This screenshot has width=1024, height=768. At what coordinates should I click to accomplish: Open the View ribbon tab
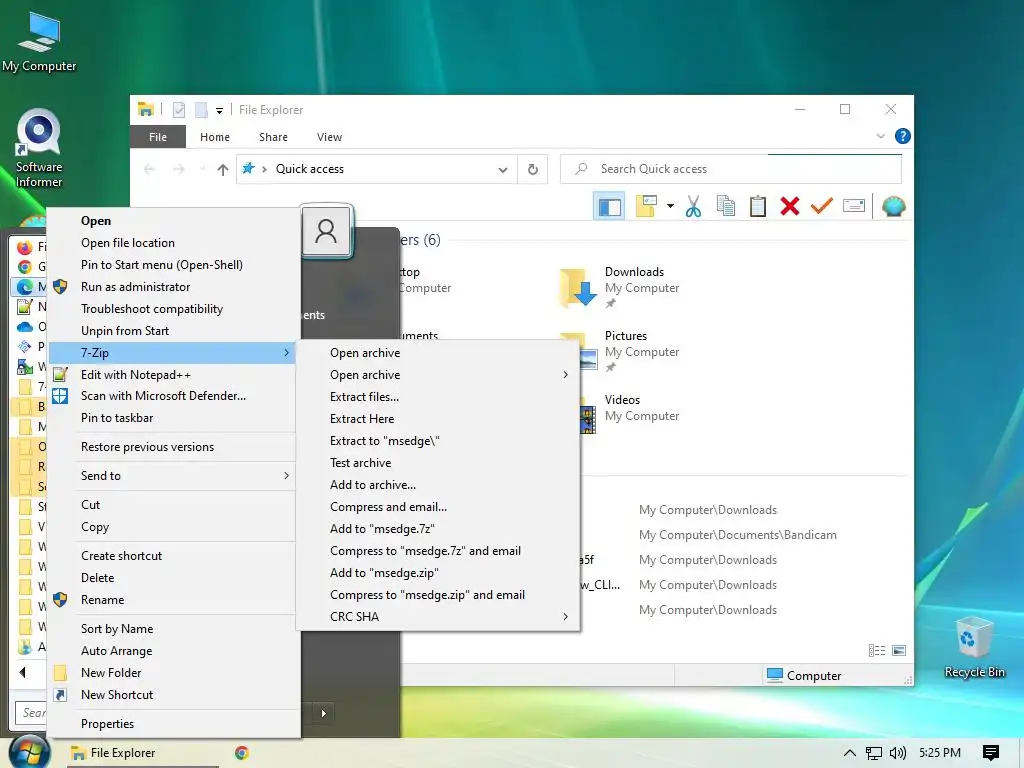[x=329, y=137]
